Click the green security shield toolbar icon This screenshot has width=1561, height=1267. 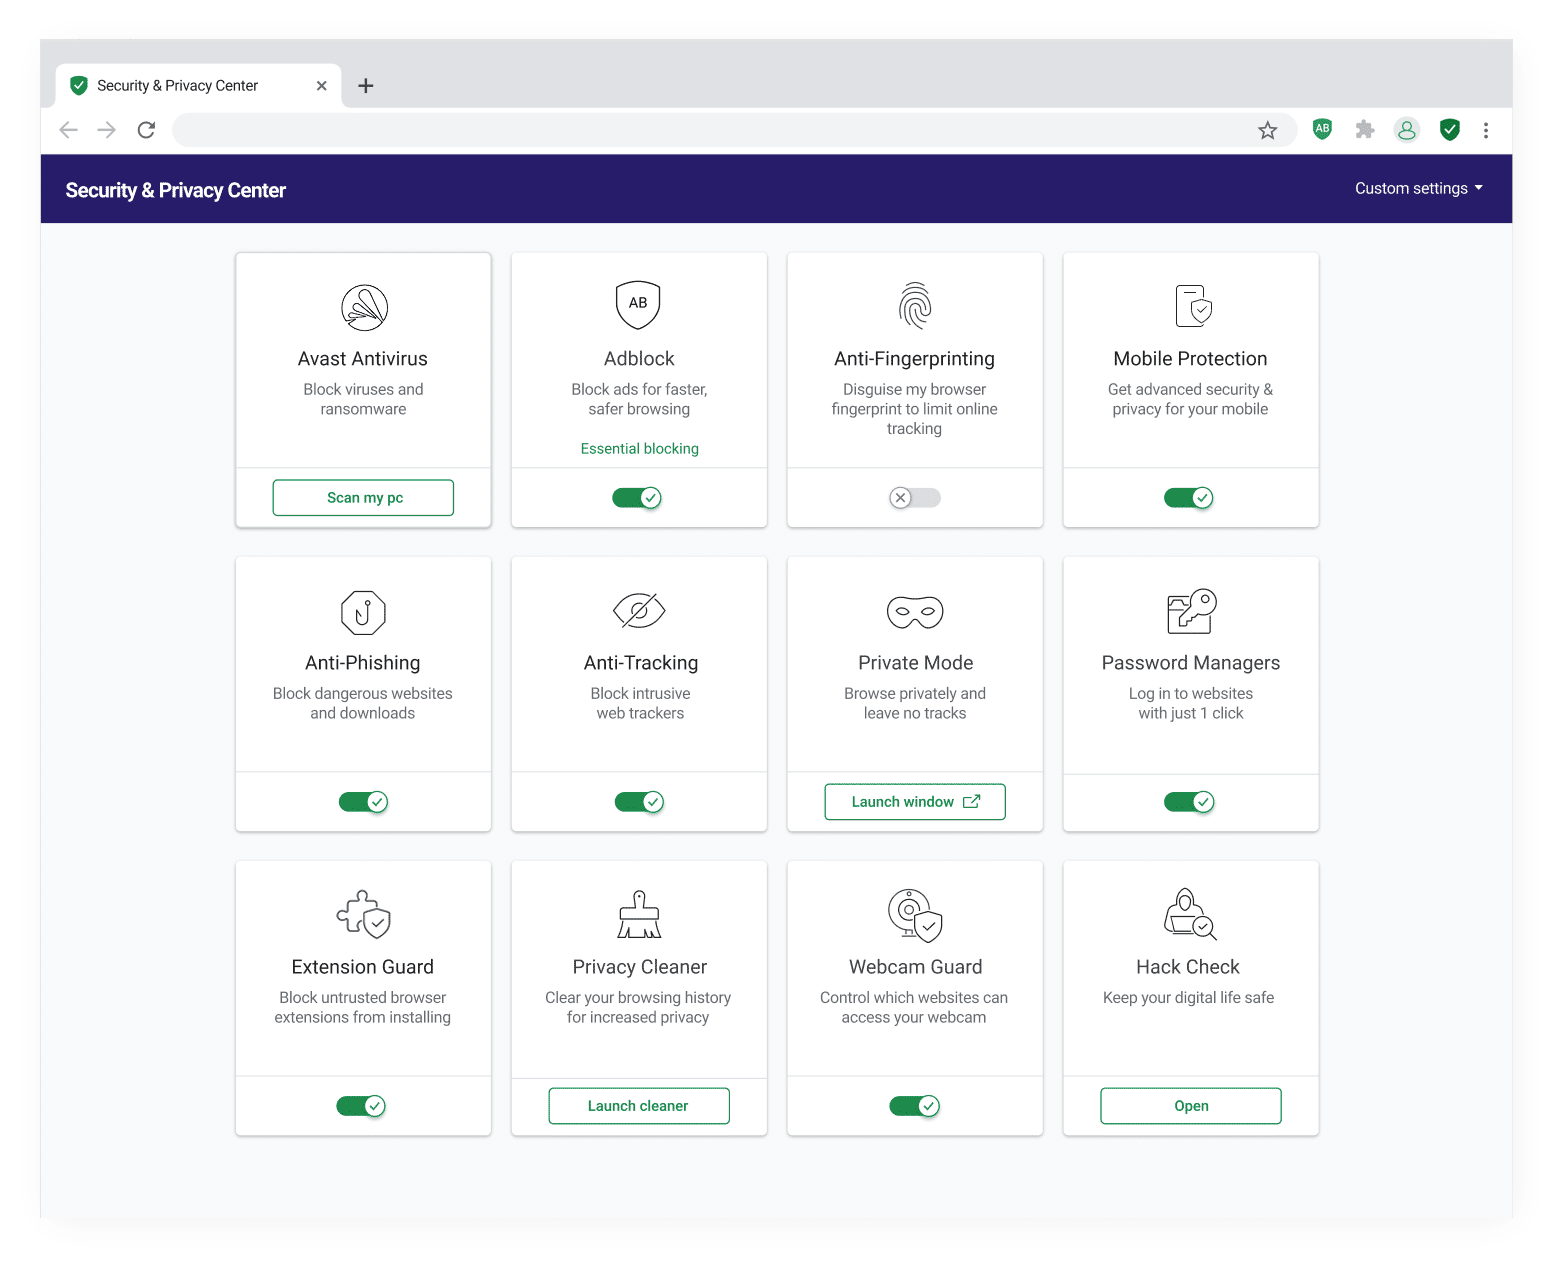(x=1449, y=129)
